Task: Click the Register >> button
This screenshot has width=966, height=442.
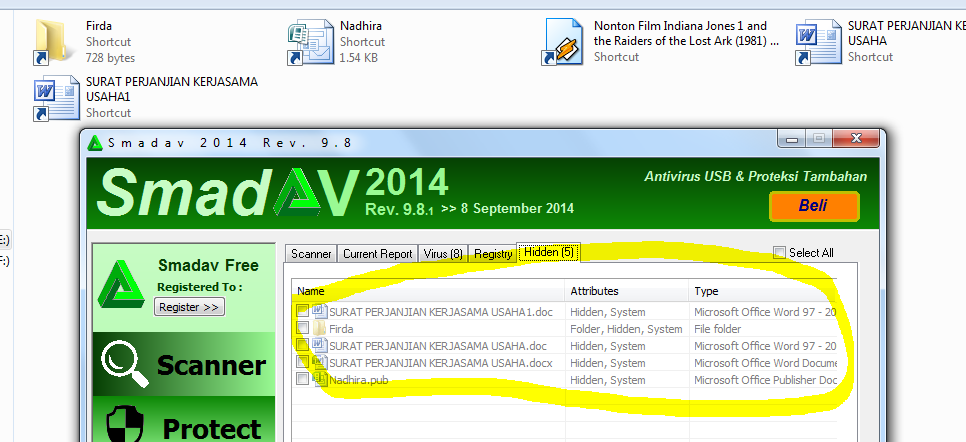Action: pos(189,307)
